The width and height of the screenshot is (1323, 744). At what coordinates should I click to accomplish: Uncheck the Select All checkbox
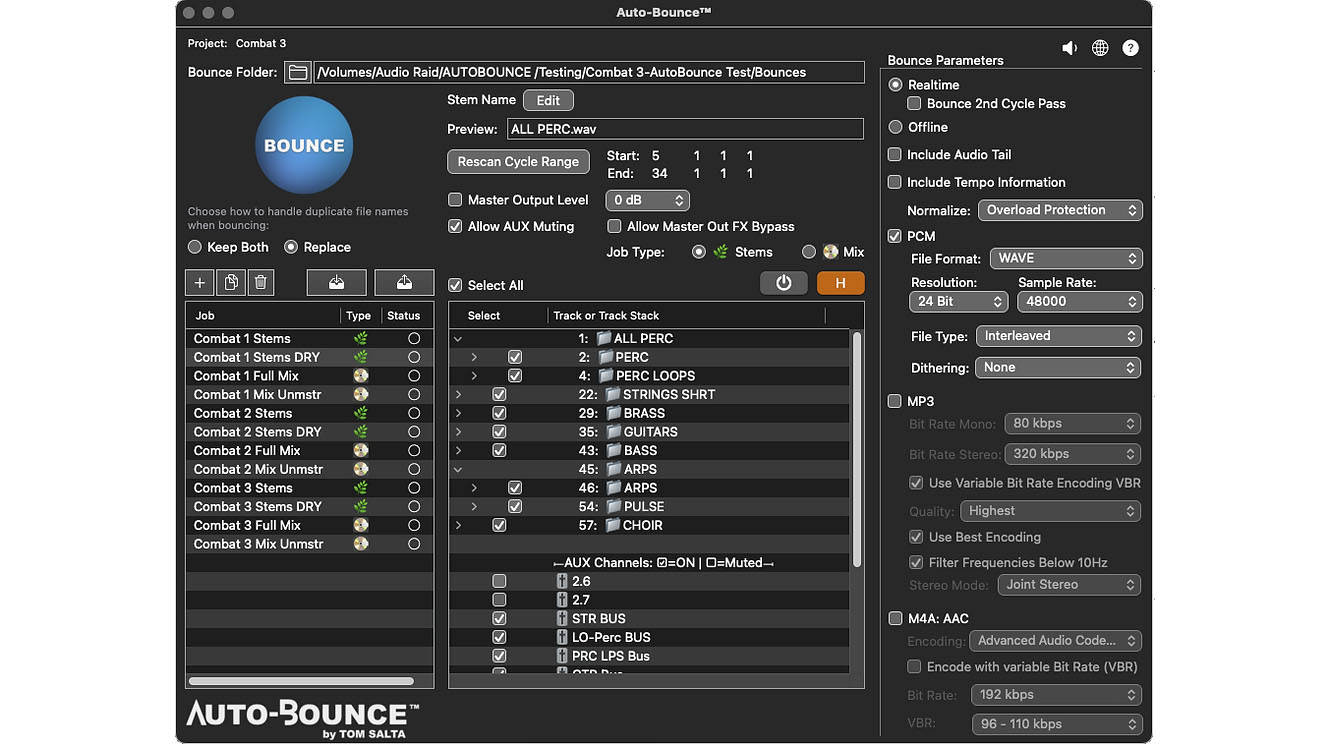[455, 285]
